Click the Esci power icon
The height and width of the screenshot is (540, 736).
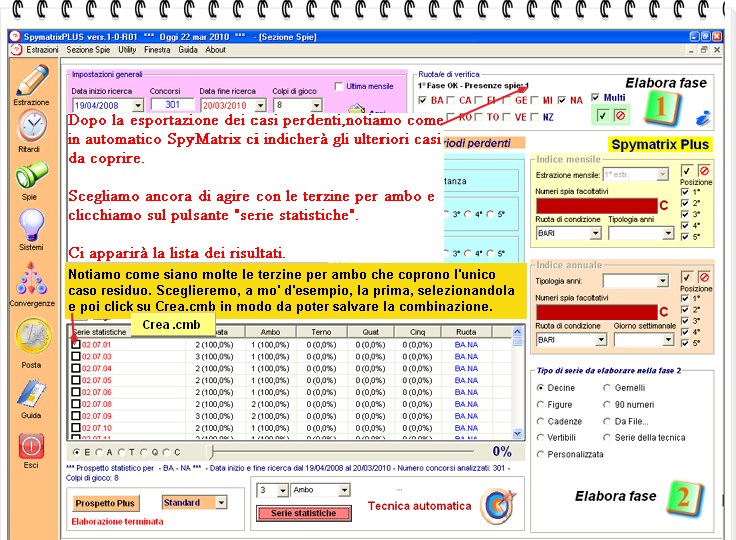[31, 446]
